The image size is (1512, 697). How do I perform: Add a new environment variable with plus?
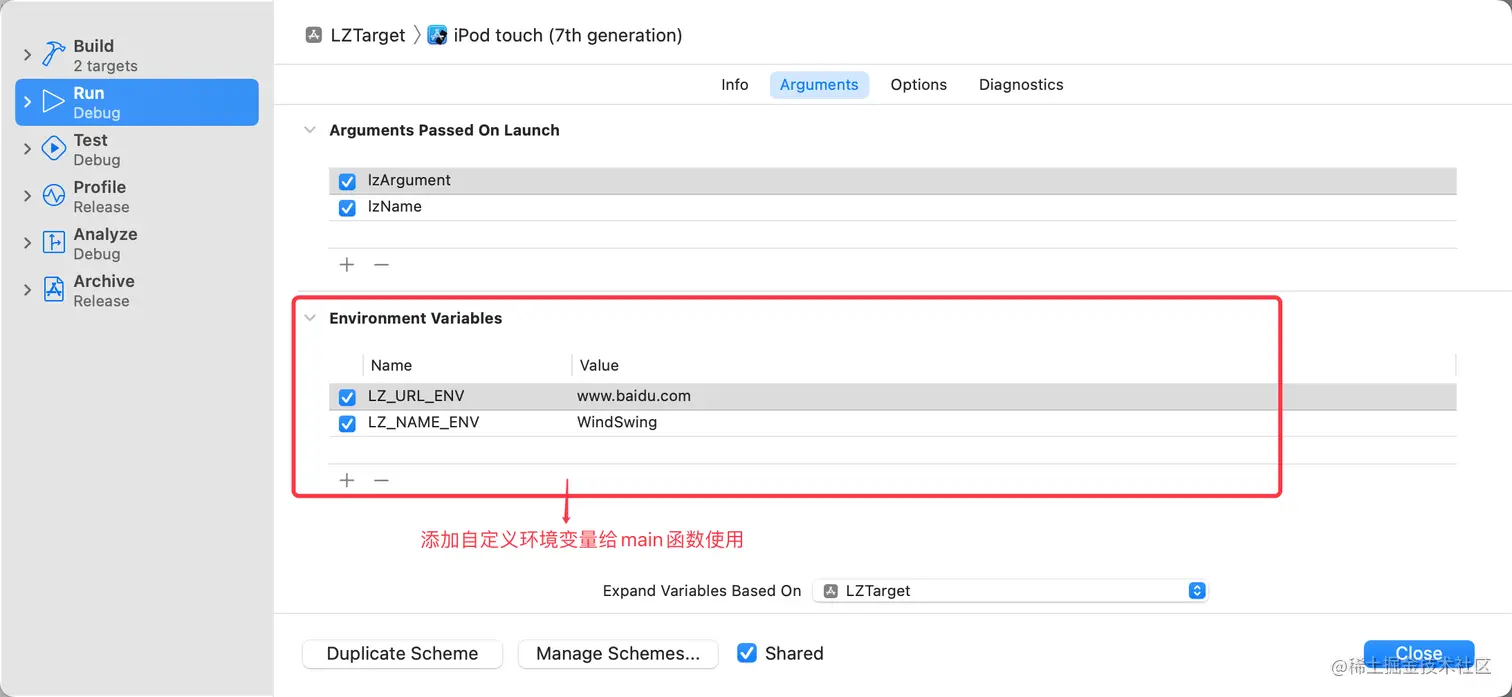347,480
